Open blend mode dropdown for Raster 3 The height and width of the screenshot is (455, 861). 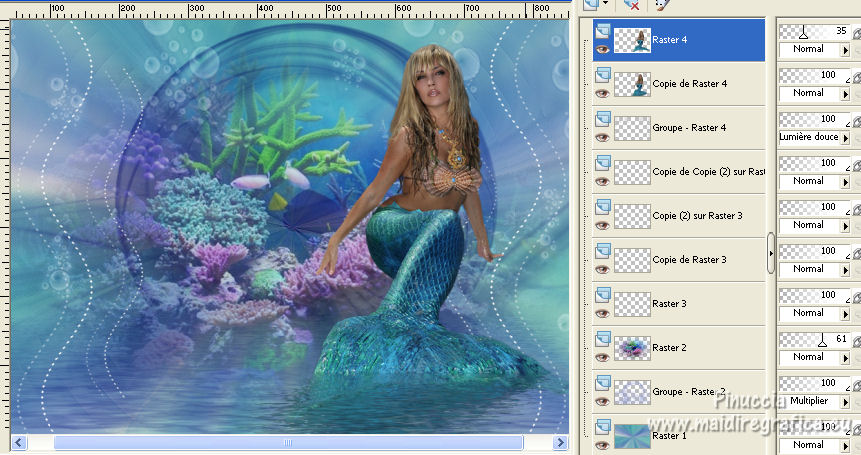pyautogui.click(x=845, y=314)
